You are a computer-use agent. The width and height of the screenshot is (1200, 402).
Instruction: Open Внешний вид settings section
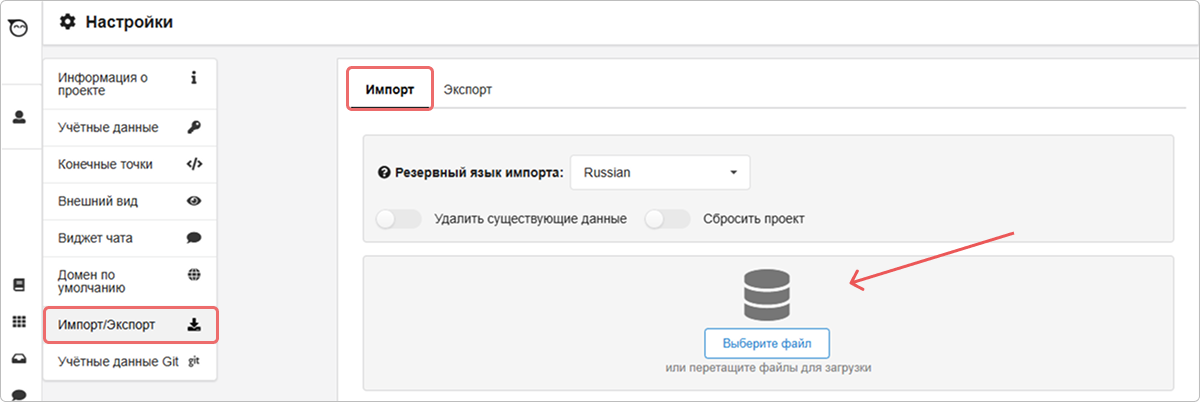click(x=129, y=201)
